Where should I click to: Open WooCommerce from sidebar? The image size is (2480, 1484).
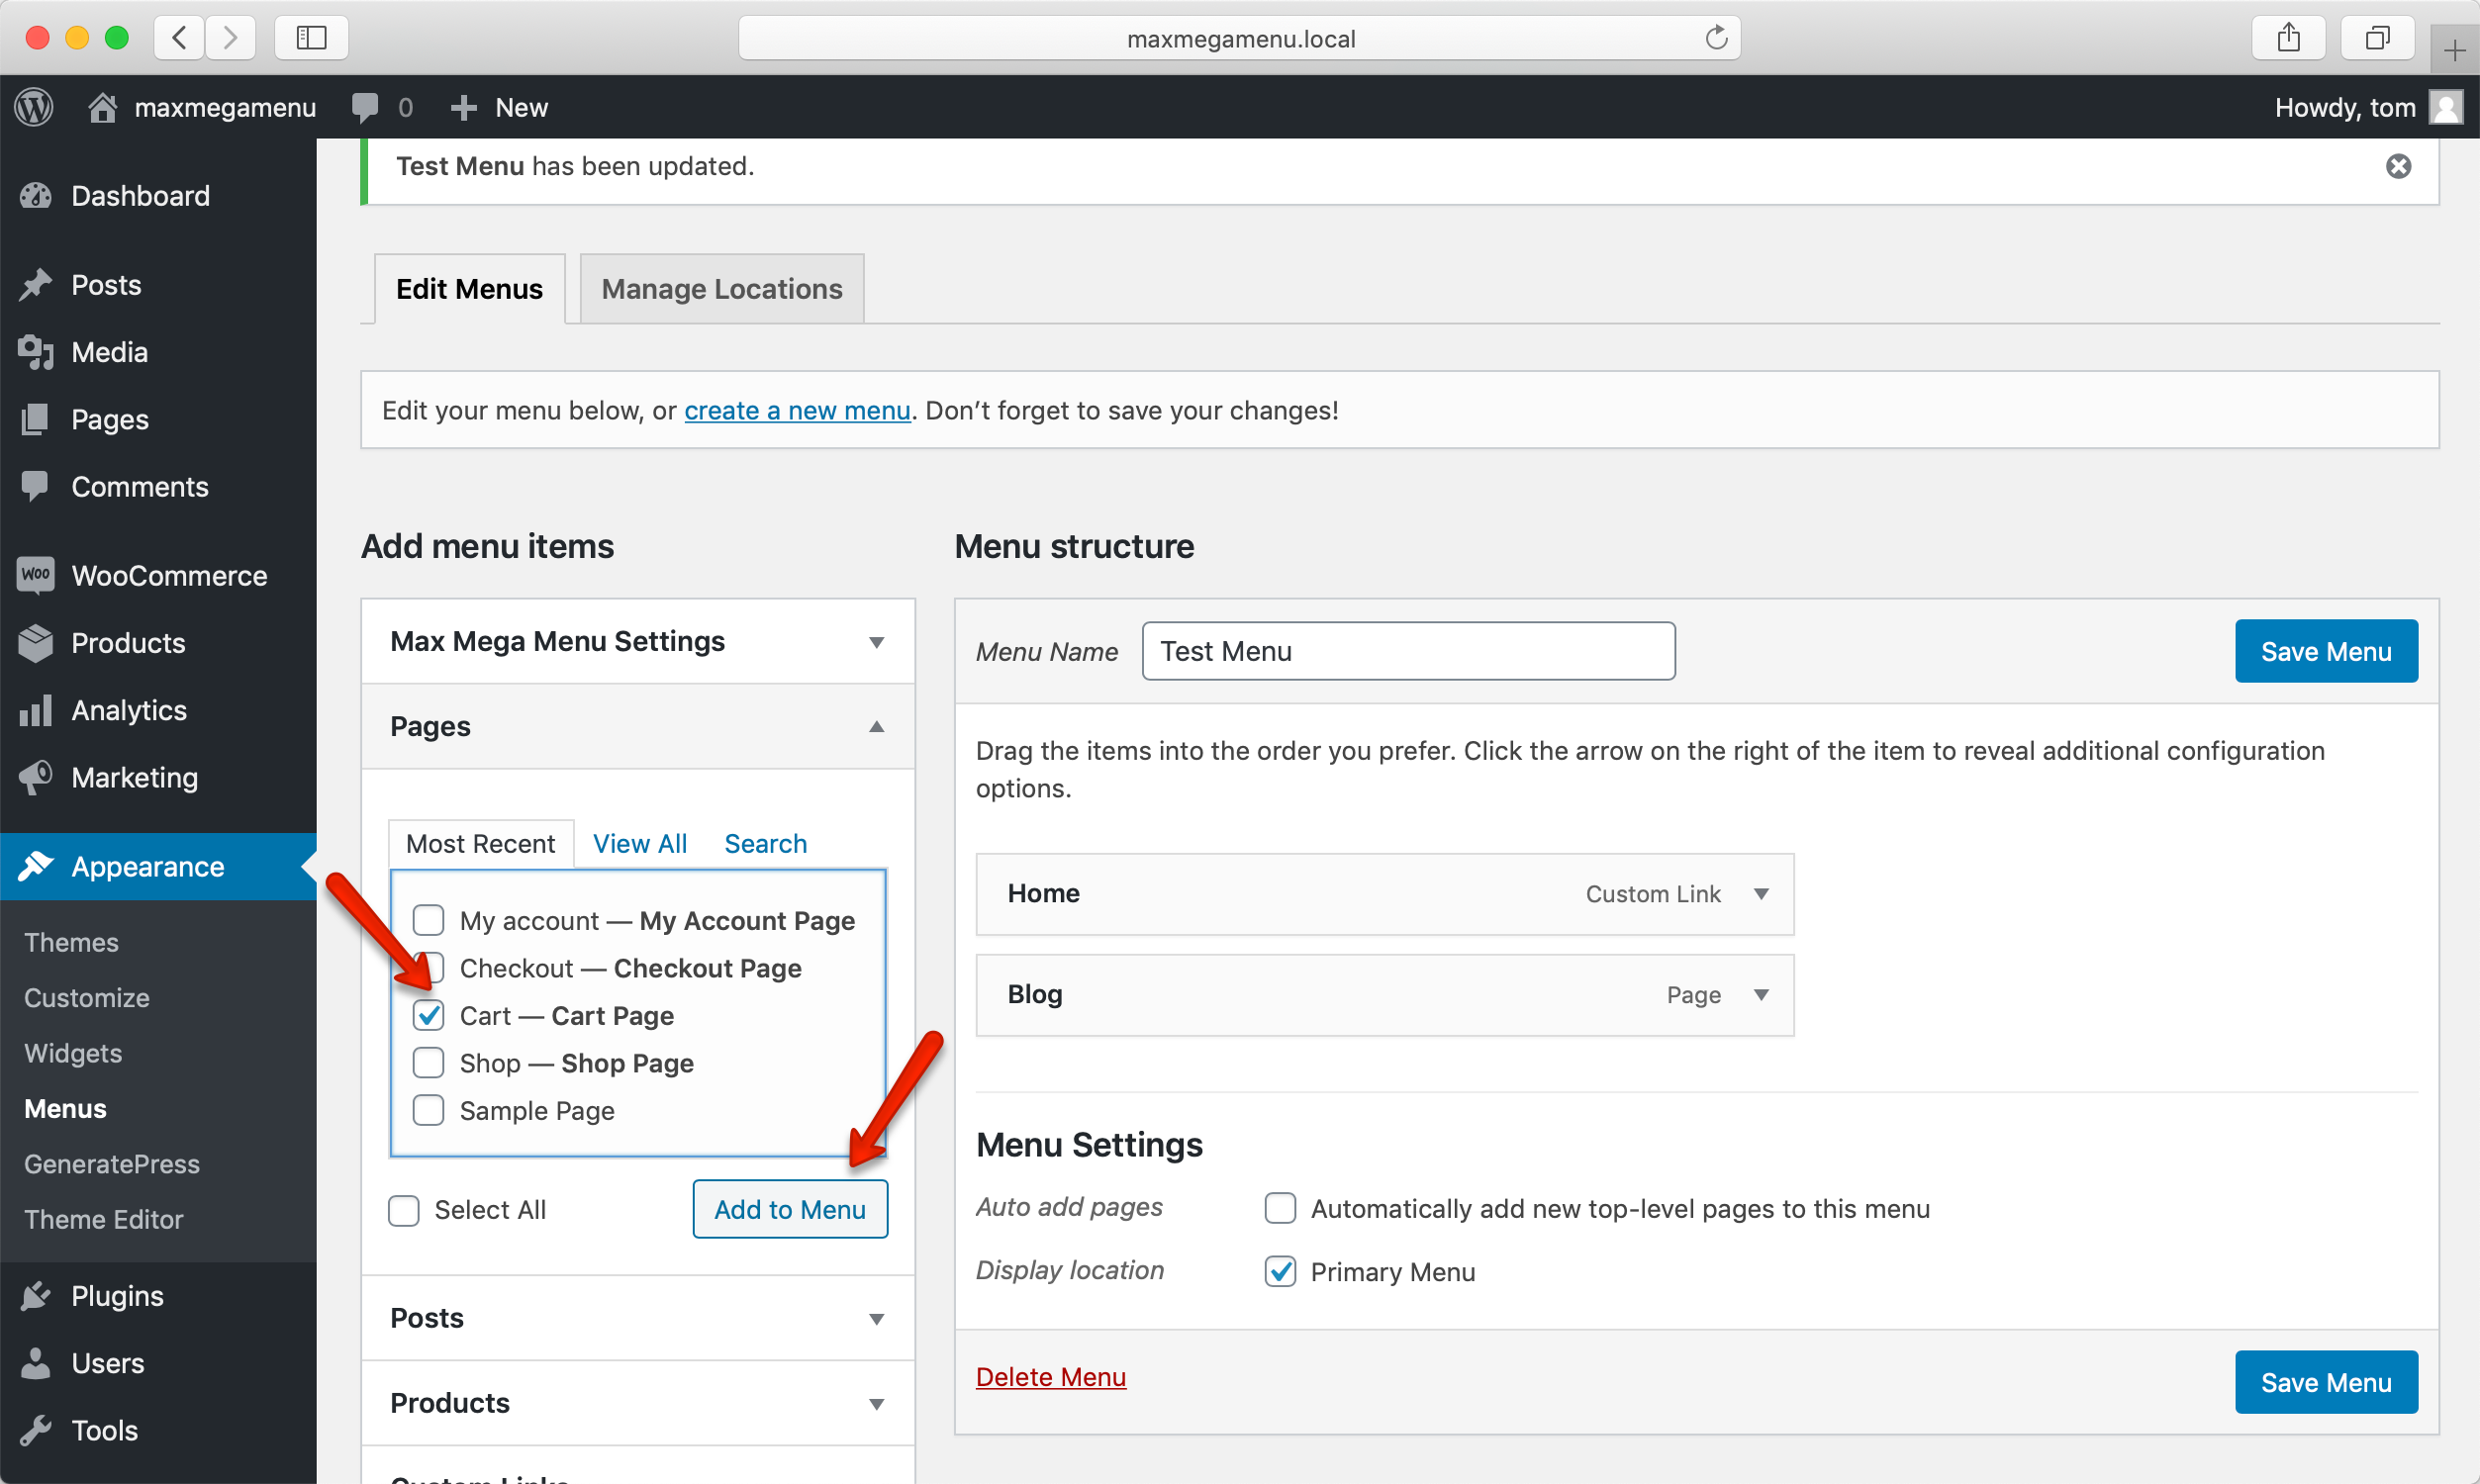(168, 576)
